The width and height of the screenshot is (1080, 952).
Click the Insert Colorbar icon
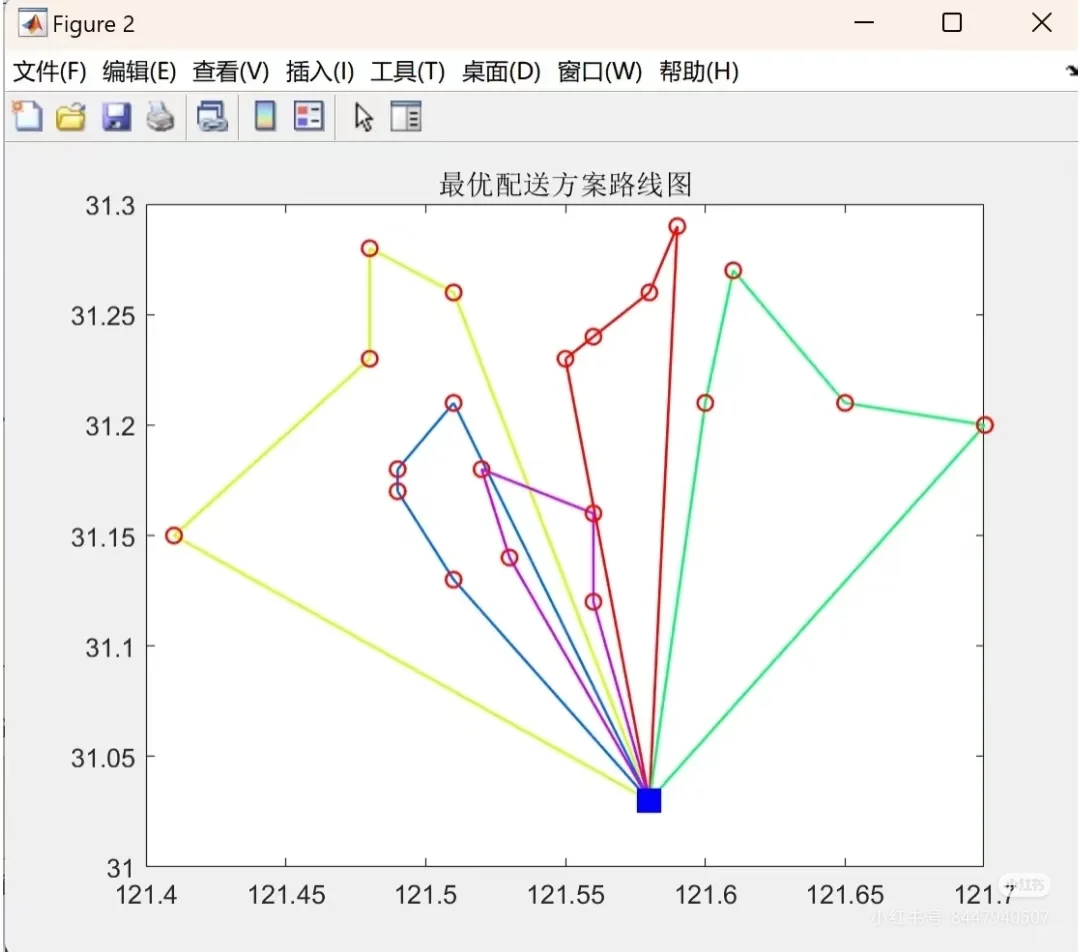pos(265,116)
